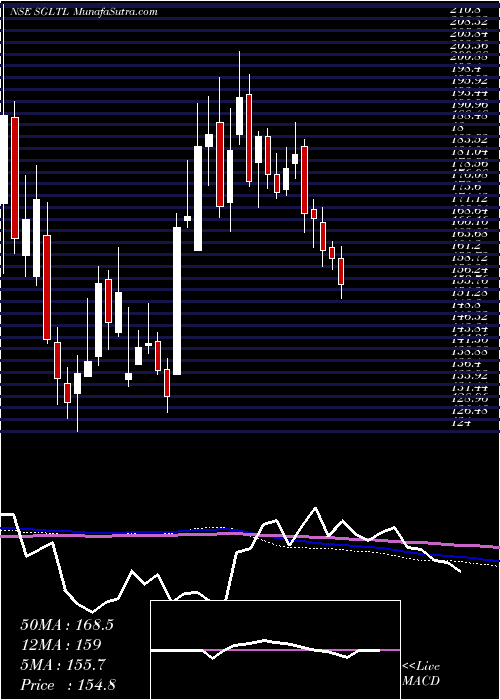Open the MACD inset chart
Screen dimensions: 500x700
point(275,650)
